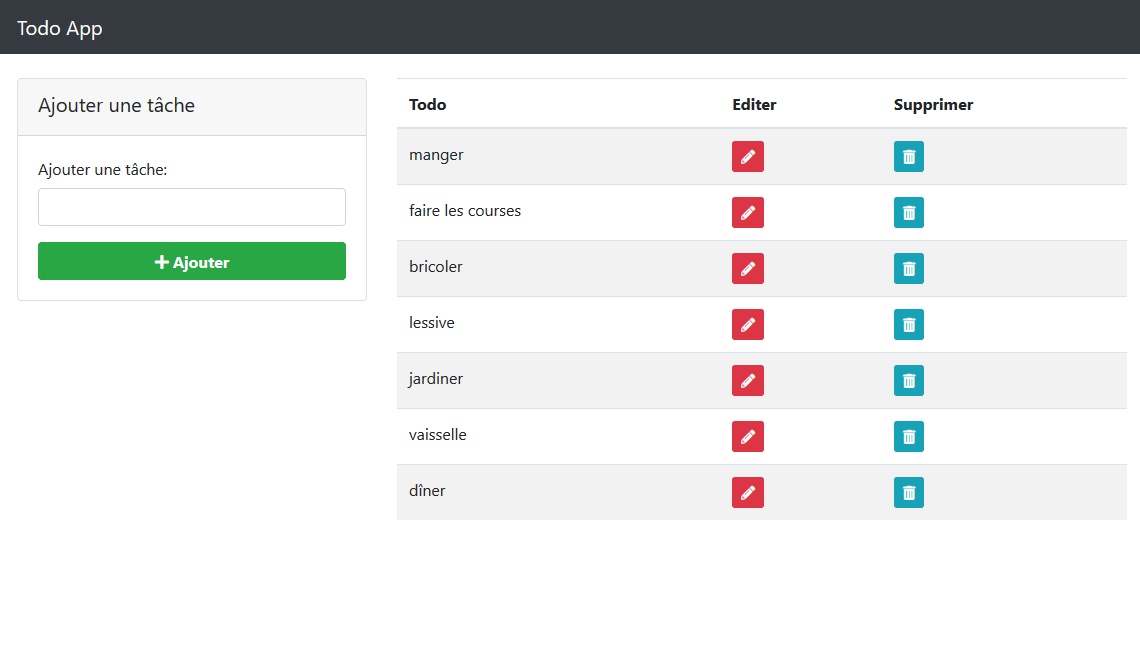Select the Supprimer column header
The image size is (1140, 652).
point(933,105)
